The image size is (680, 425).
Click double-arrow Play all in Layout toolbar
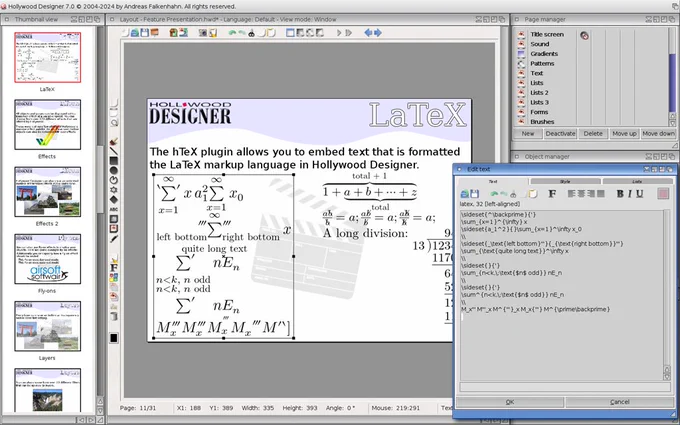pos(348,33)
